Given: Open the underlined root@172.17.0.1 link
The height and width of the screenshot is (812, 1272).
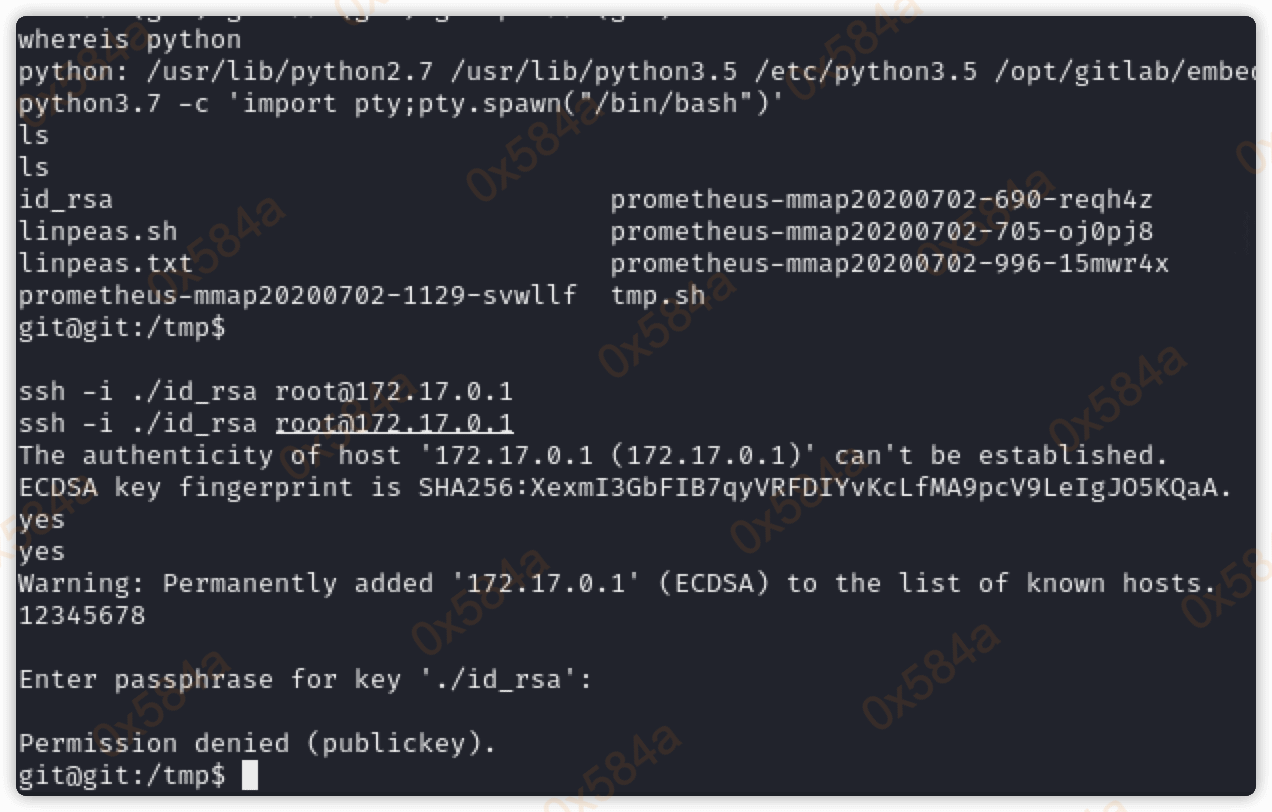Looking at the screenshot, I should click(x=394, y=423).
